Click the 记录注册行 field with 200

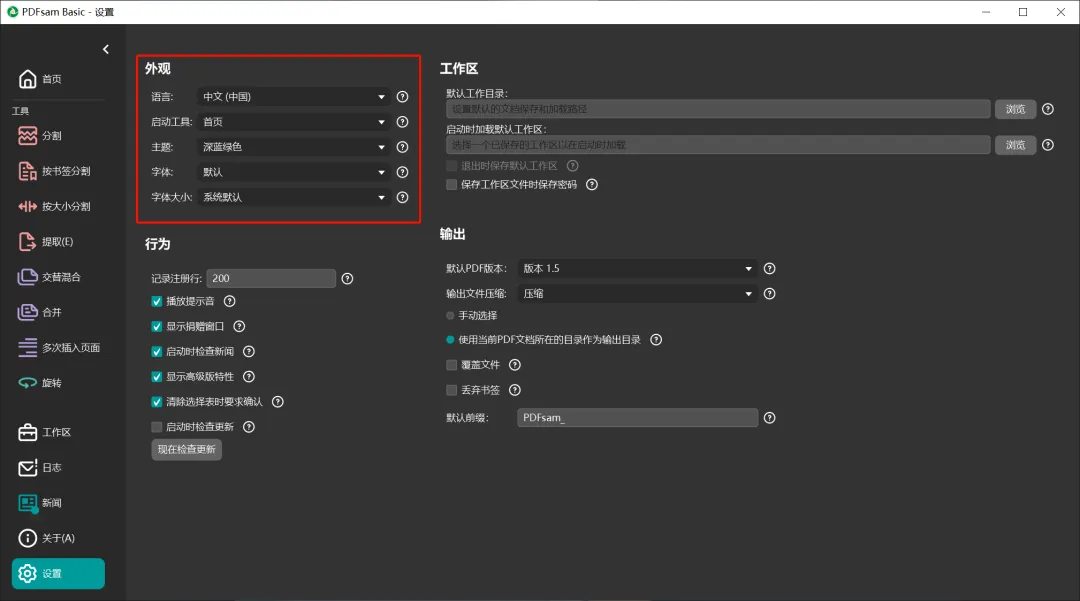271,279
